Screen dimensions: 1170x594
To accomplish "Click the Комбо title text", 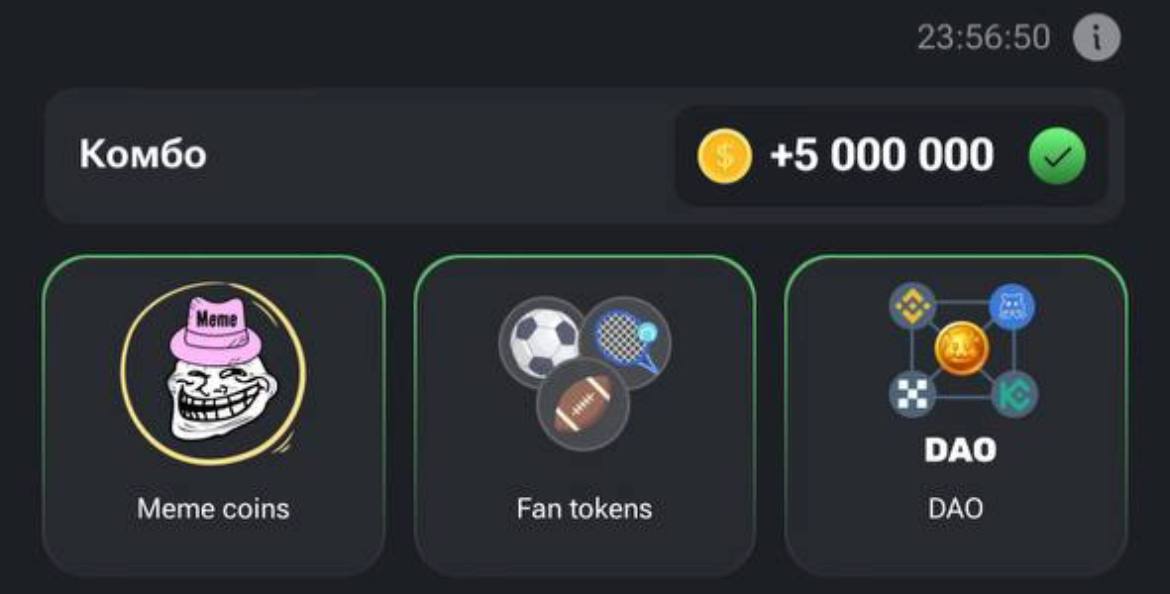I will pyautogui.click(x=143, y=155).
